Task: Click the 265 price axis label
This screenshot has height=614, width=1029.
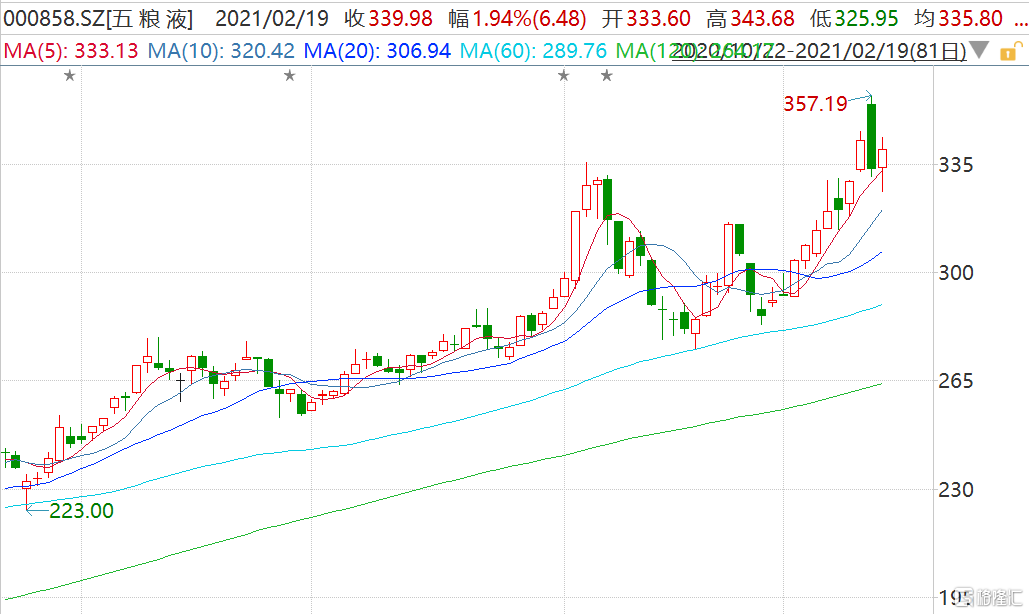Action: click(956, 381)
